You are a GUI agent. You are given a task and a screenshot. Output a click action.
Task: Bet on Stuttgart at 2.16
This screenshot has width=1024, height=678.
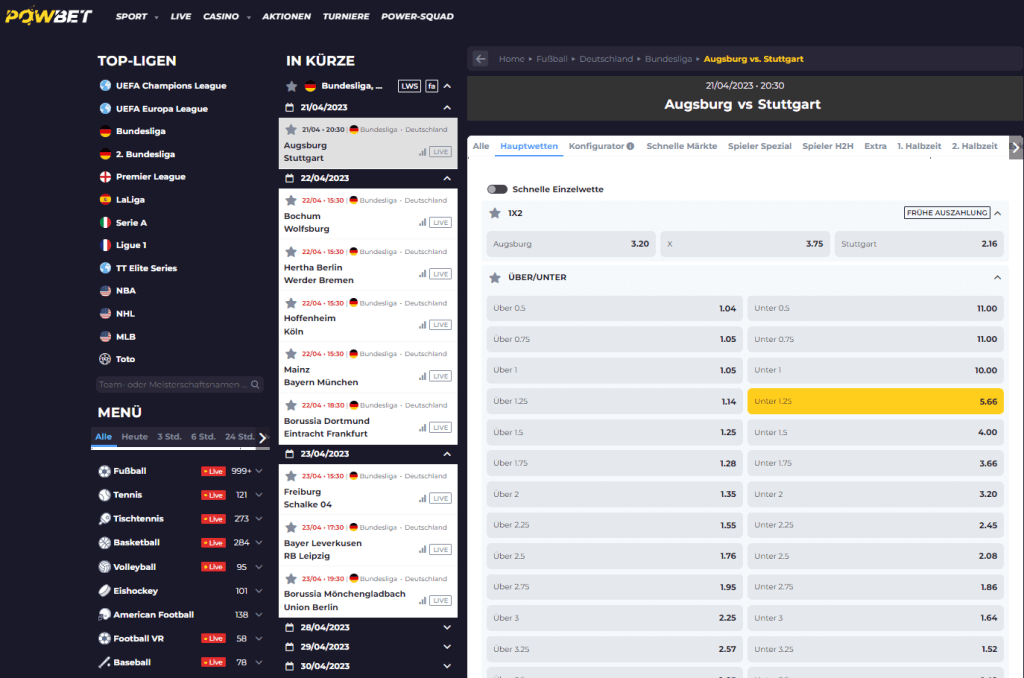[919, 244]
